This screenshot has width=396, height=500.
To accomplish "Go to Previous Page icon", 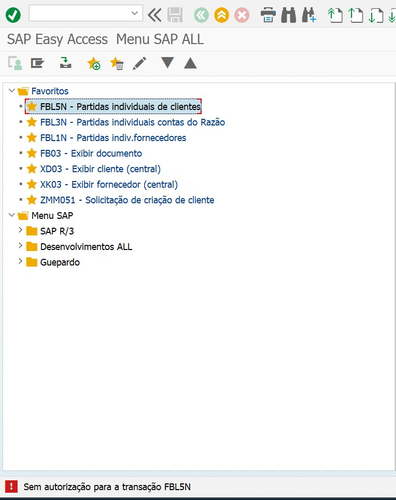I will 355,15.
